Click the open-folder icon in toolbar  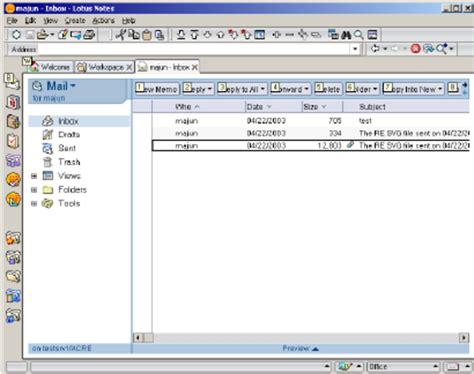[x=43, y=35]
